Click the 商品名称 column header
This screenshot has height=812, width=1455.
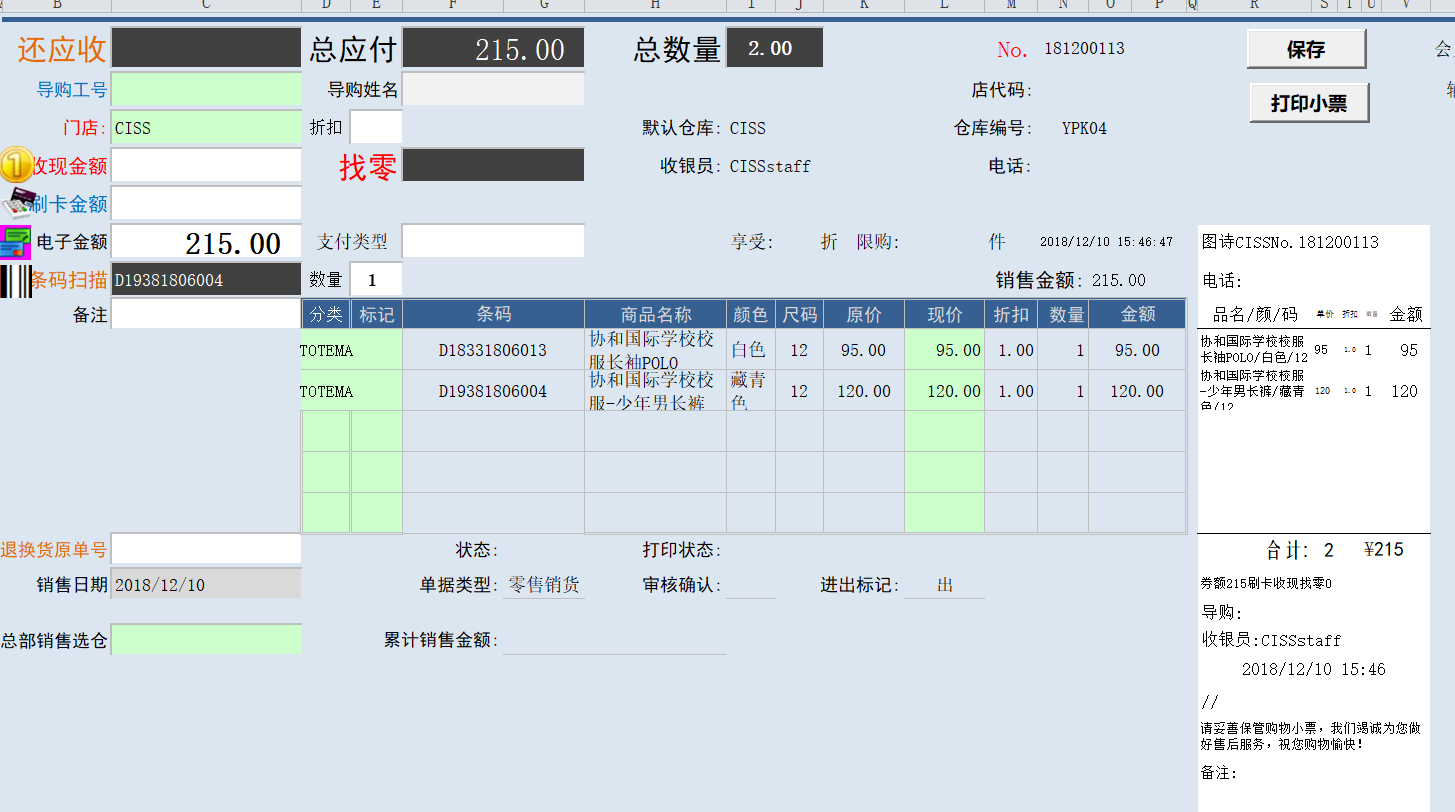(x=655, y=314)
